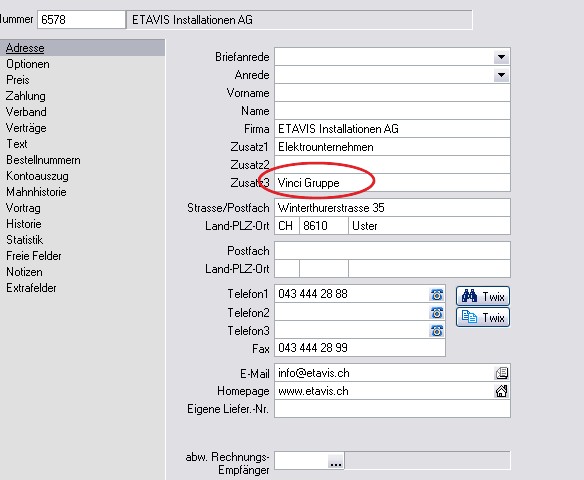The width and height of the screenshot is (584, 480).
Task: Switch to the Optionen section
Action: [28, 64]
